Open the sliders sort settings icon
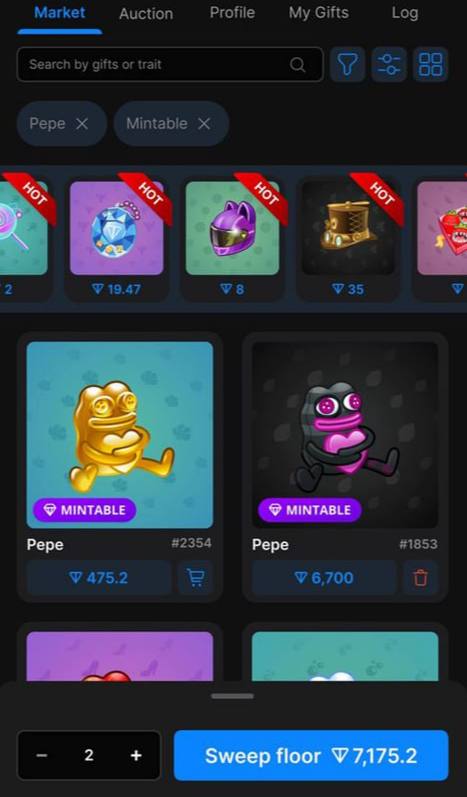This screenshot has width=467, height=797. 389,65
